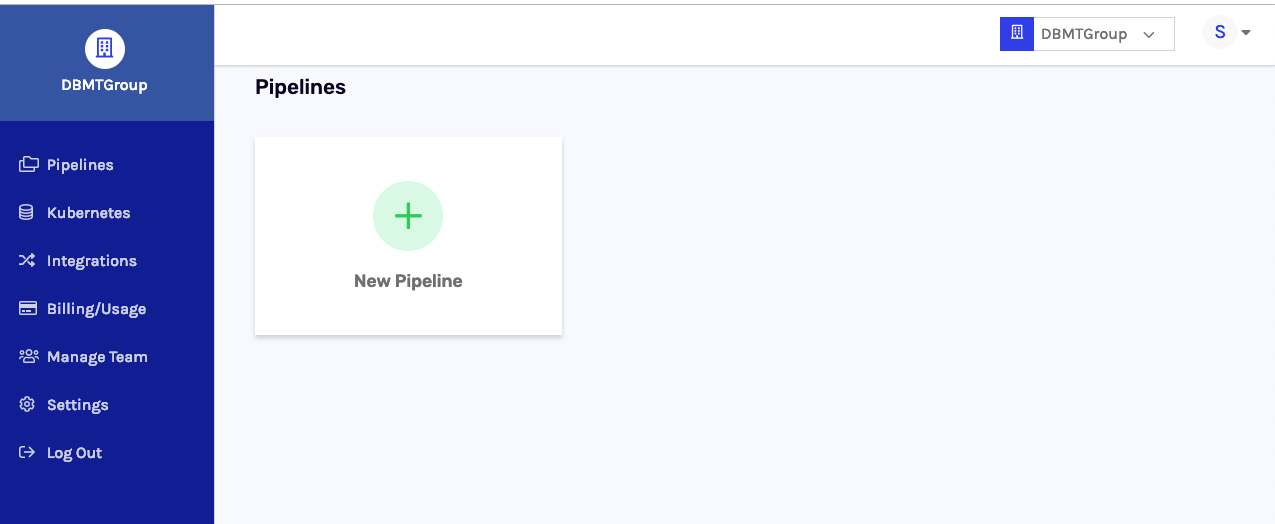Click the Kubernetes database icon
The height and width of the screenshot is (524, 1275).
(27, 213)
